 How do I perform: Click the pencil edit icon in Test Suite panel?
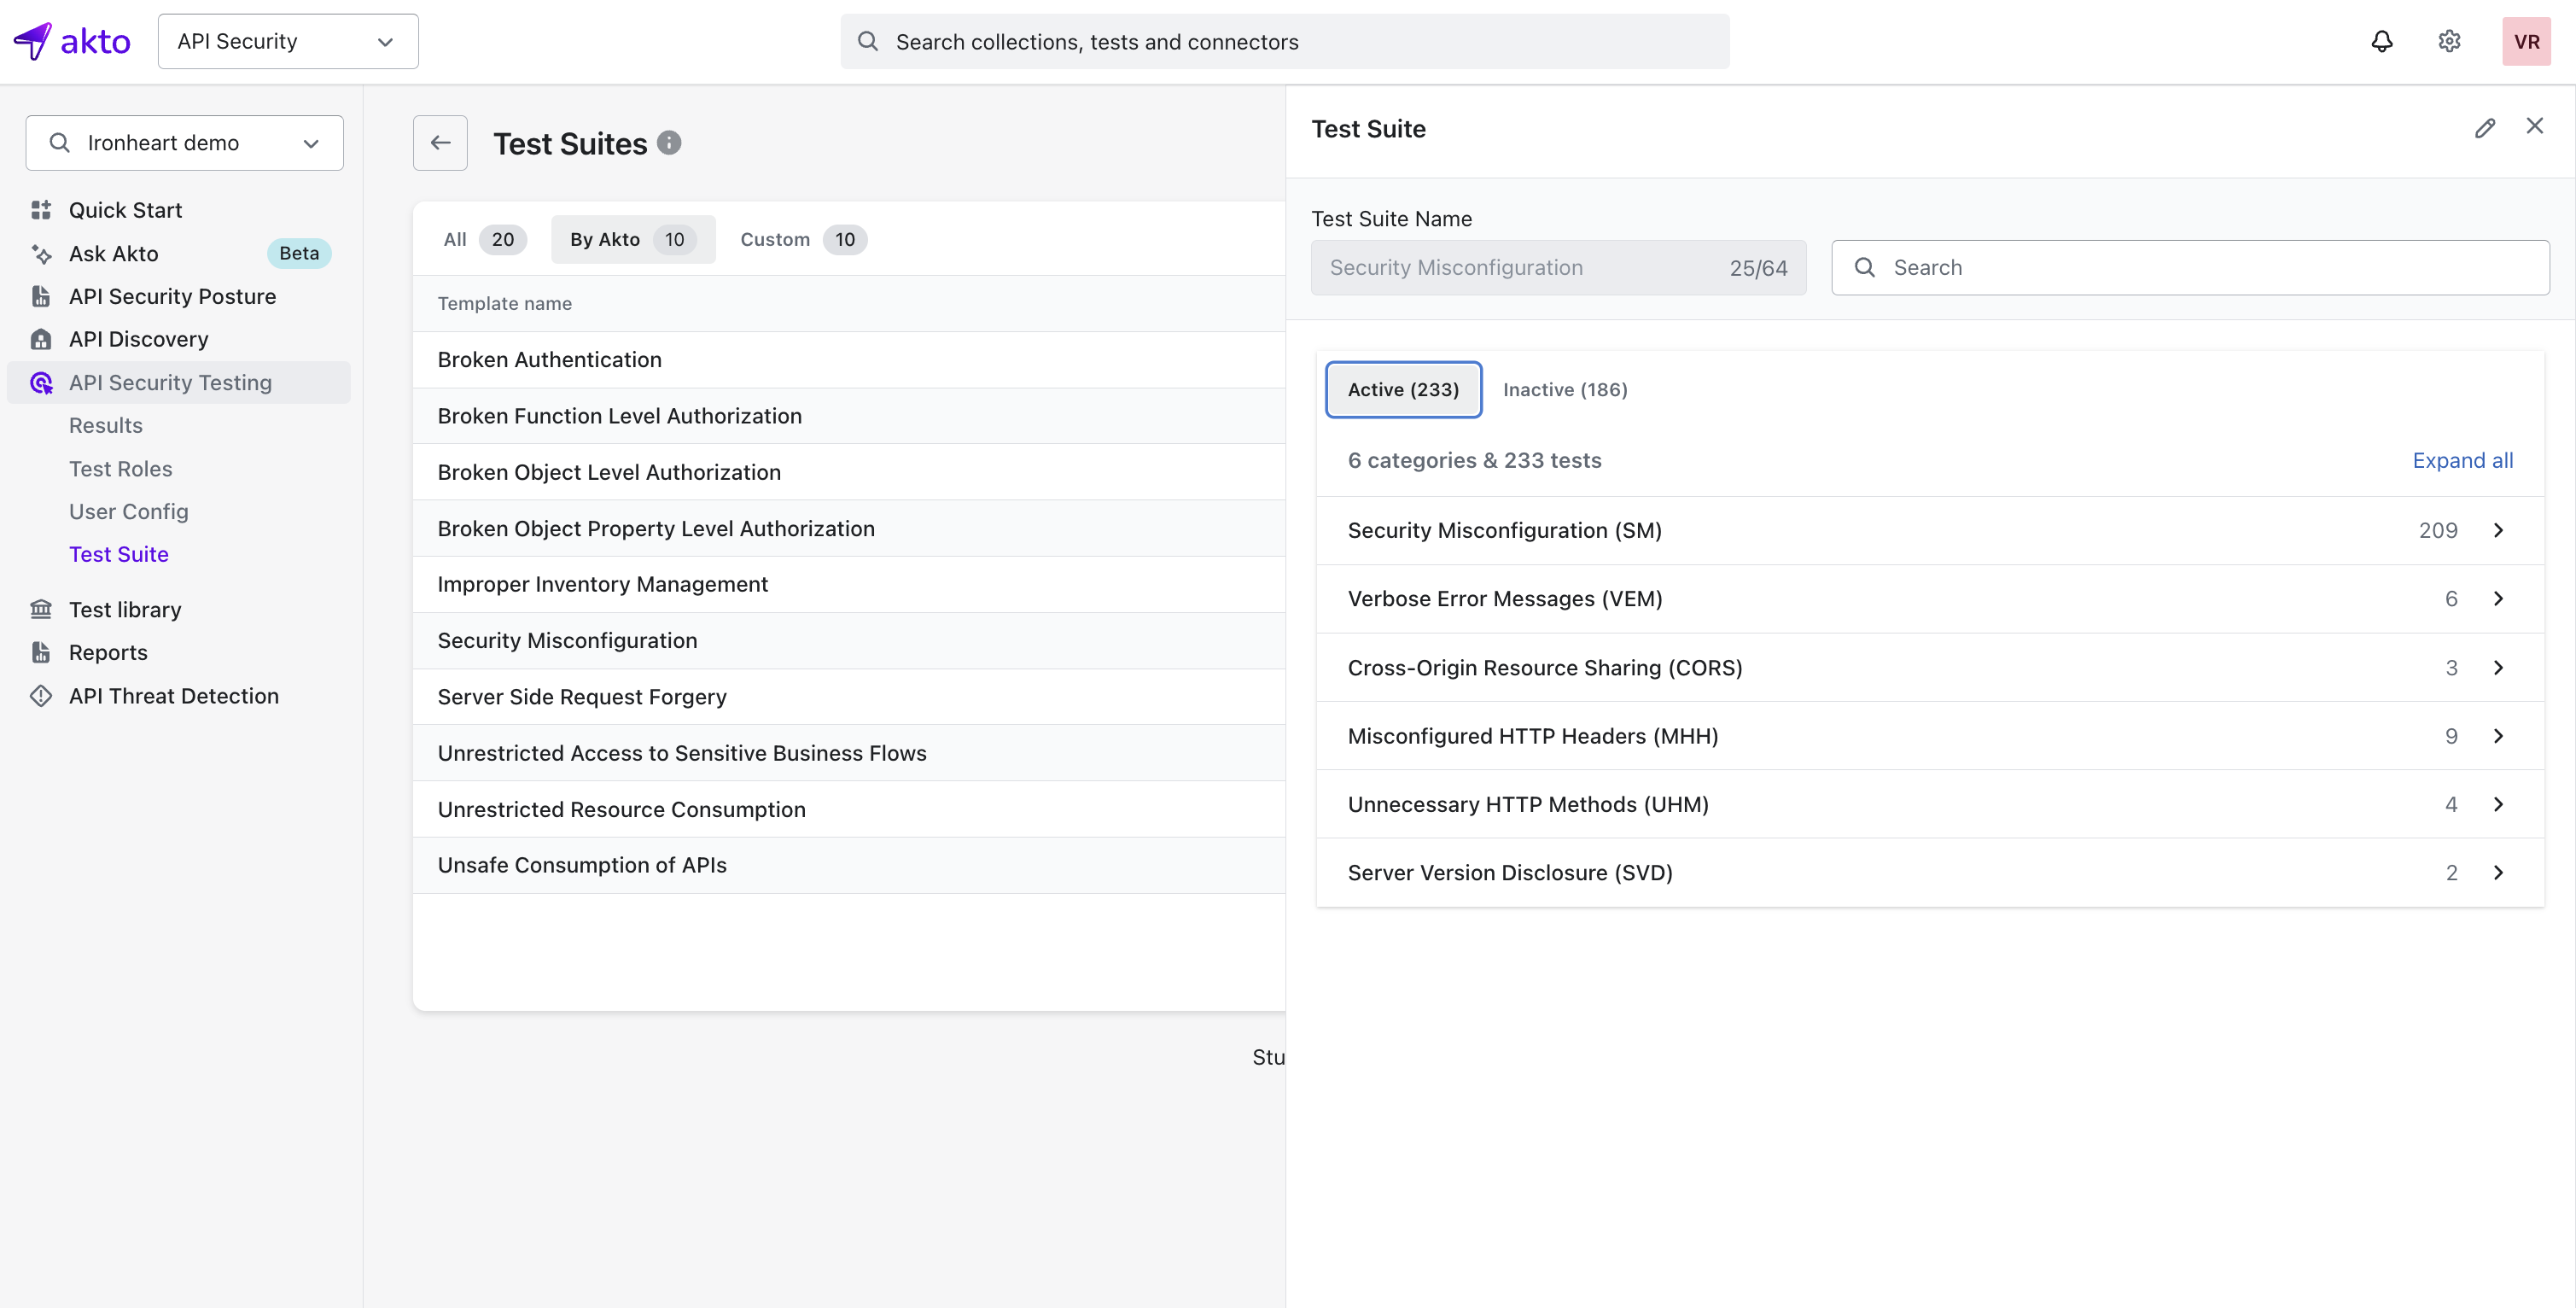[2485, 128]
